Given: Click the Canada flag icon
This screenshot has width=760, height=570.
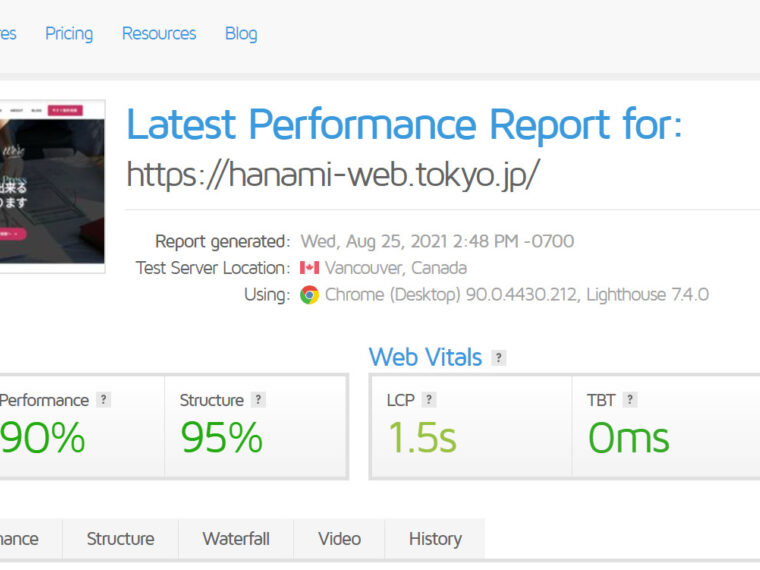Looking at the screenshot, I should pyautogui.click(x=309, y=268).
